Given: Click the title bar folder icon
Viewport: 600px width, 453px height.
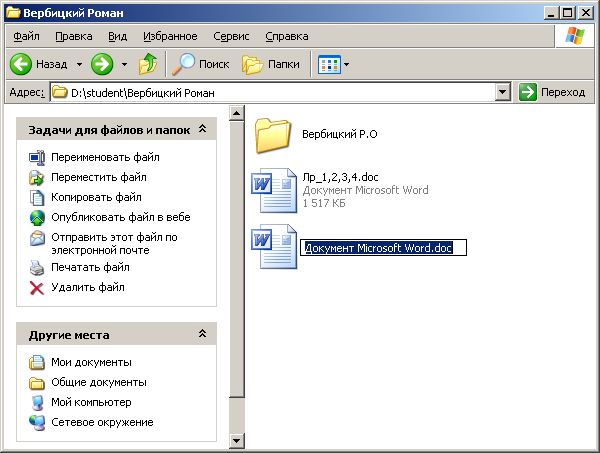Looking at the screenshot, I should 13,13.
